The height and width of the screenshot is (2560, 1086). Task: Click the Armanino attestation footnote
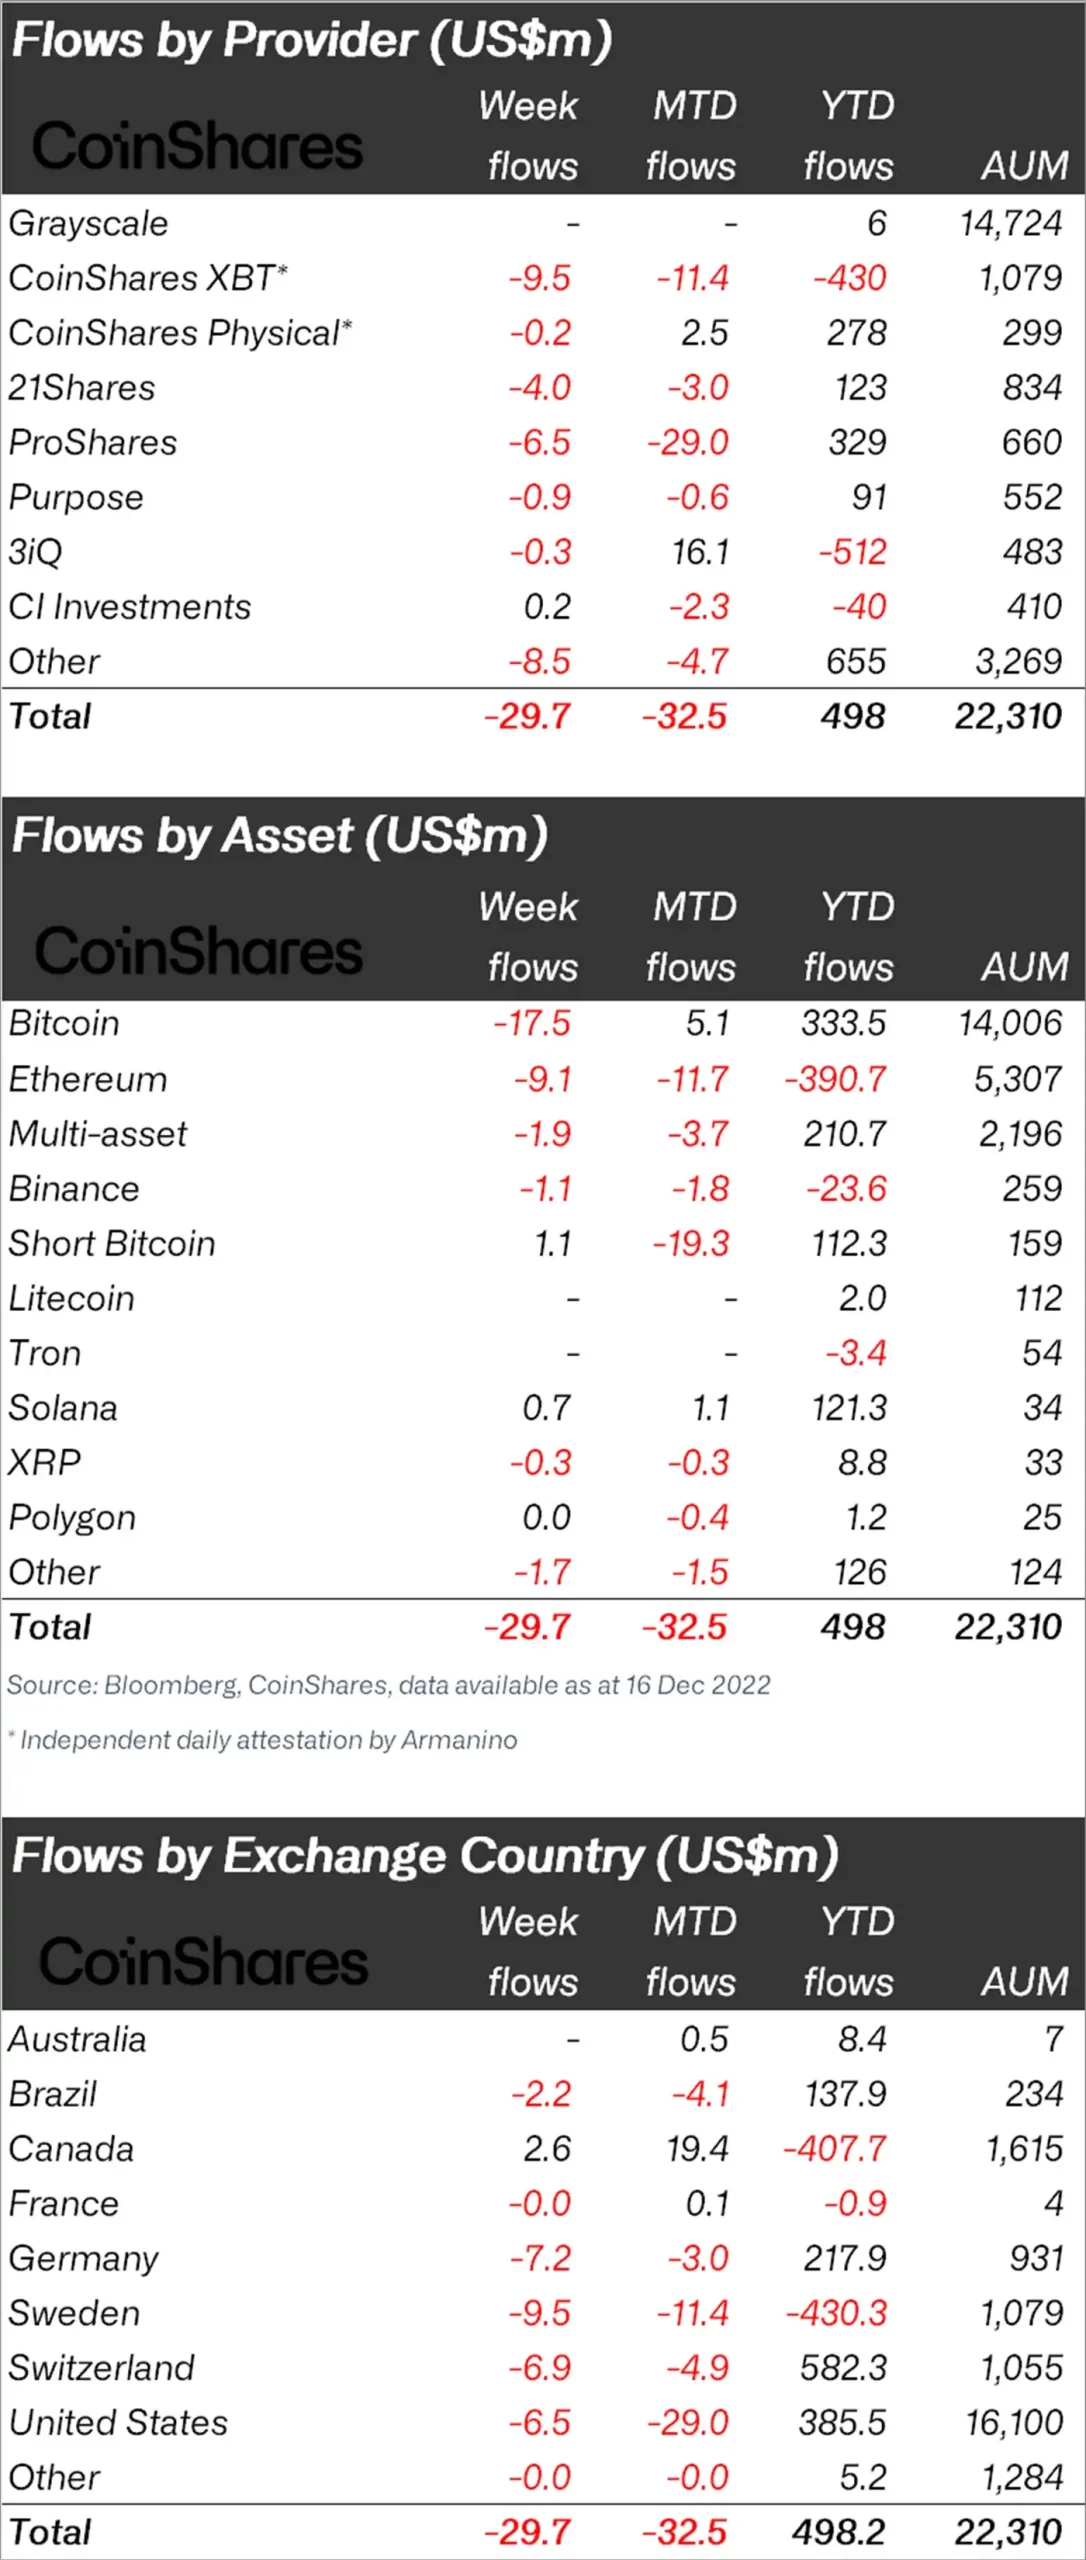click(x=262, y=1740)
